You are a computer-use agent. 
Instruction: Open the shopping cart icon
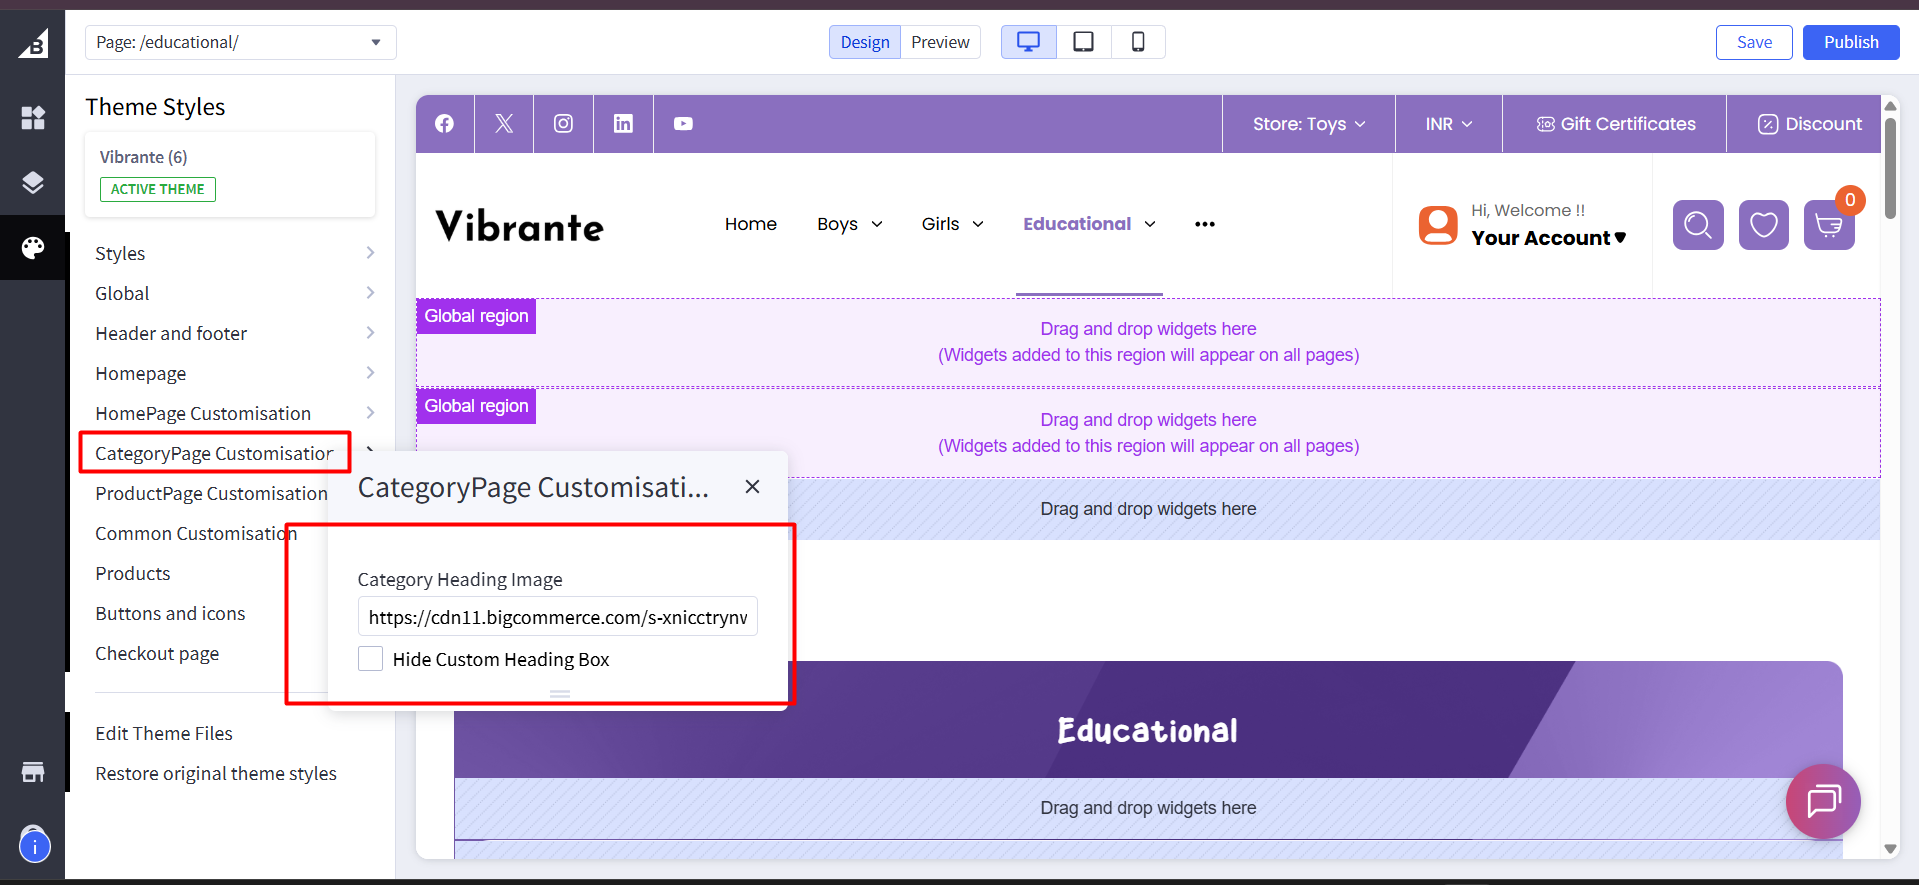tap(1829, 225)
